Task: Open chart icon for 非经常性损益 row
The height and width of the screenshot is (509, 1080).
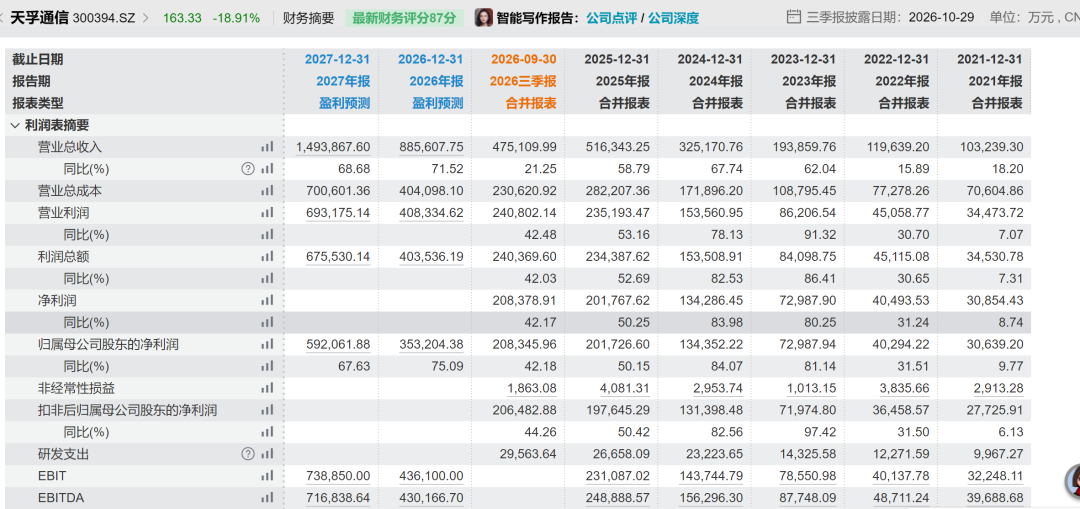Action: click(x=267, y=388)
